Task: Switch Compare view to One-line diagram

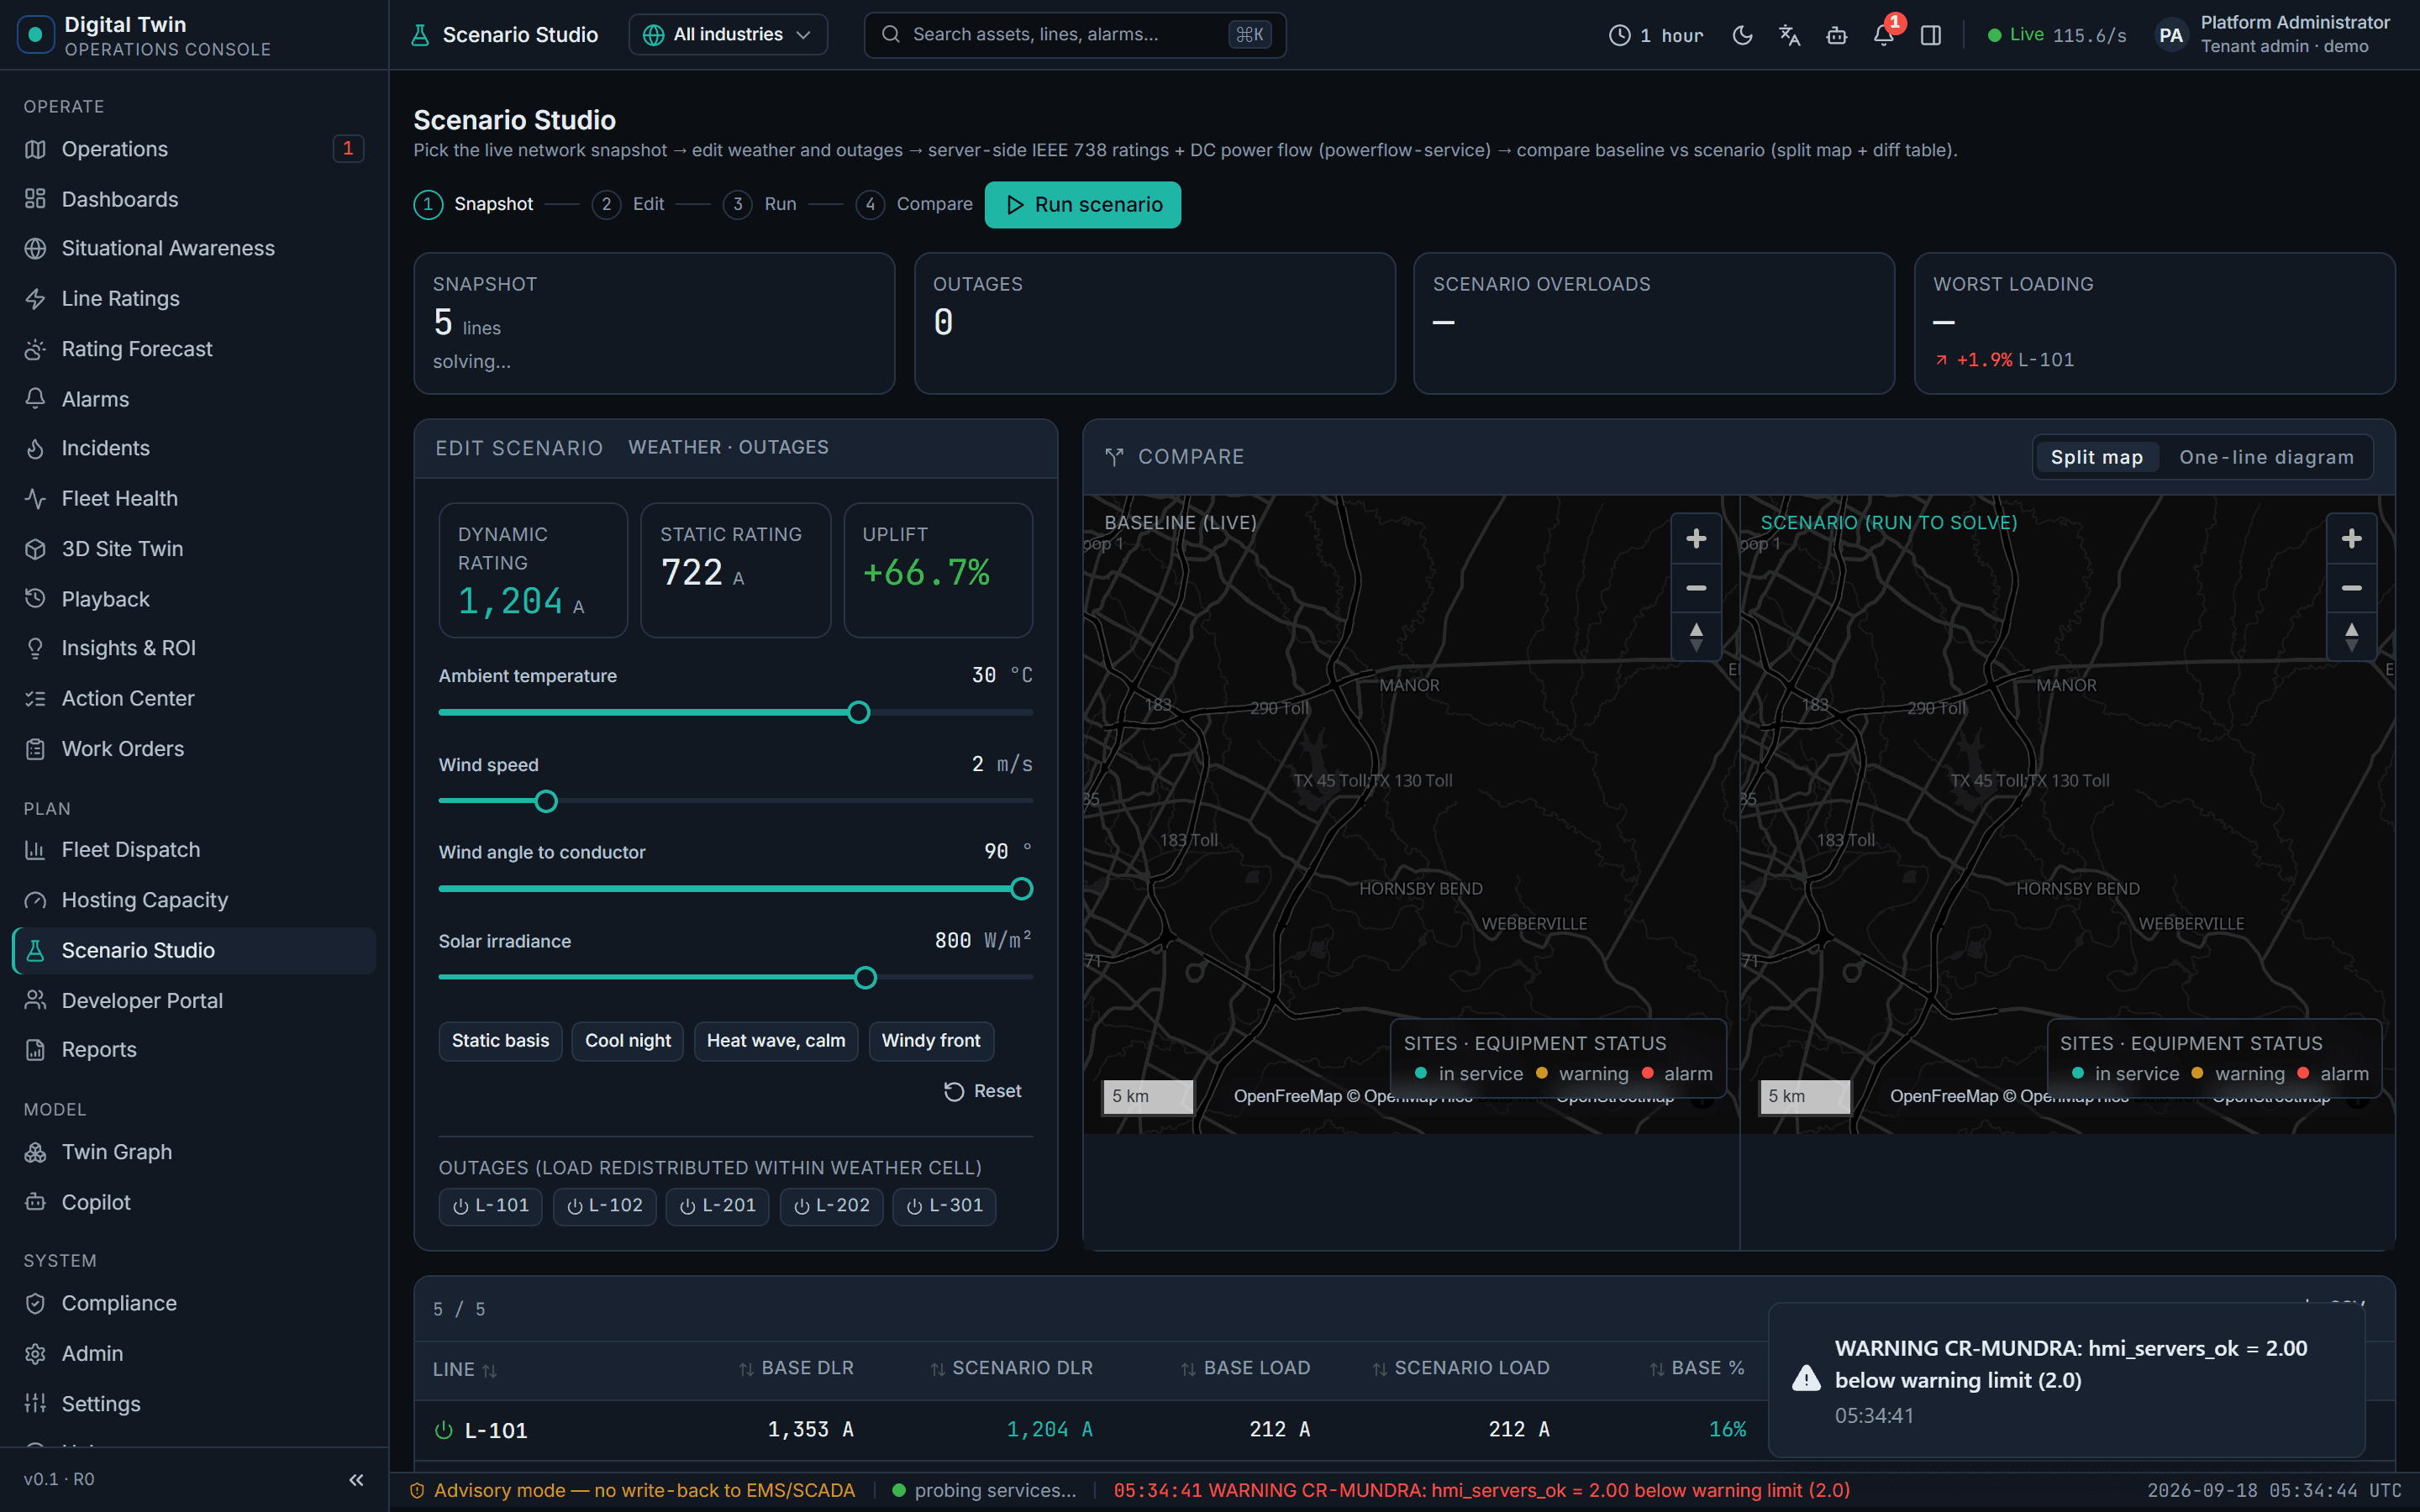Action: 2266,457
